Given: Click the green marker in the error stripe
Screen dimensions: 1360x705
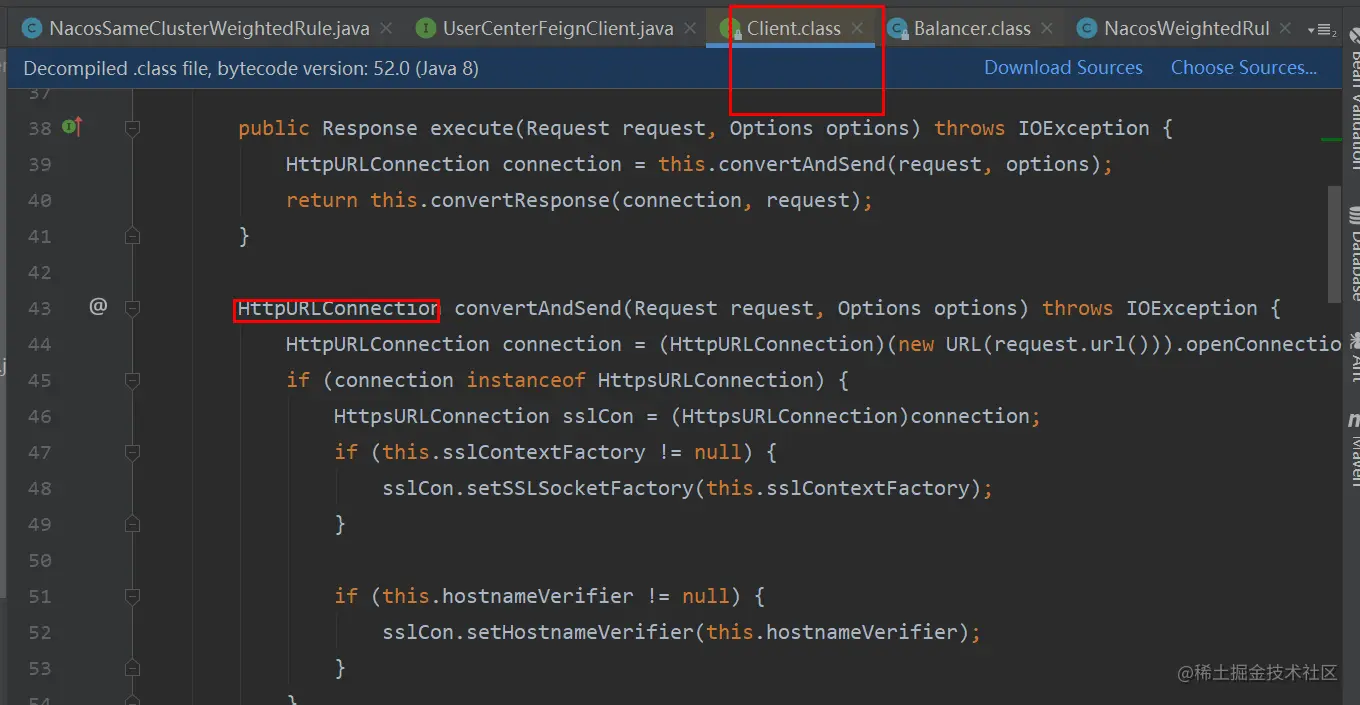Looking at the screenshot, I should (1332, 139).
